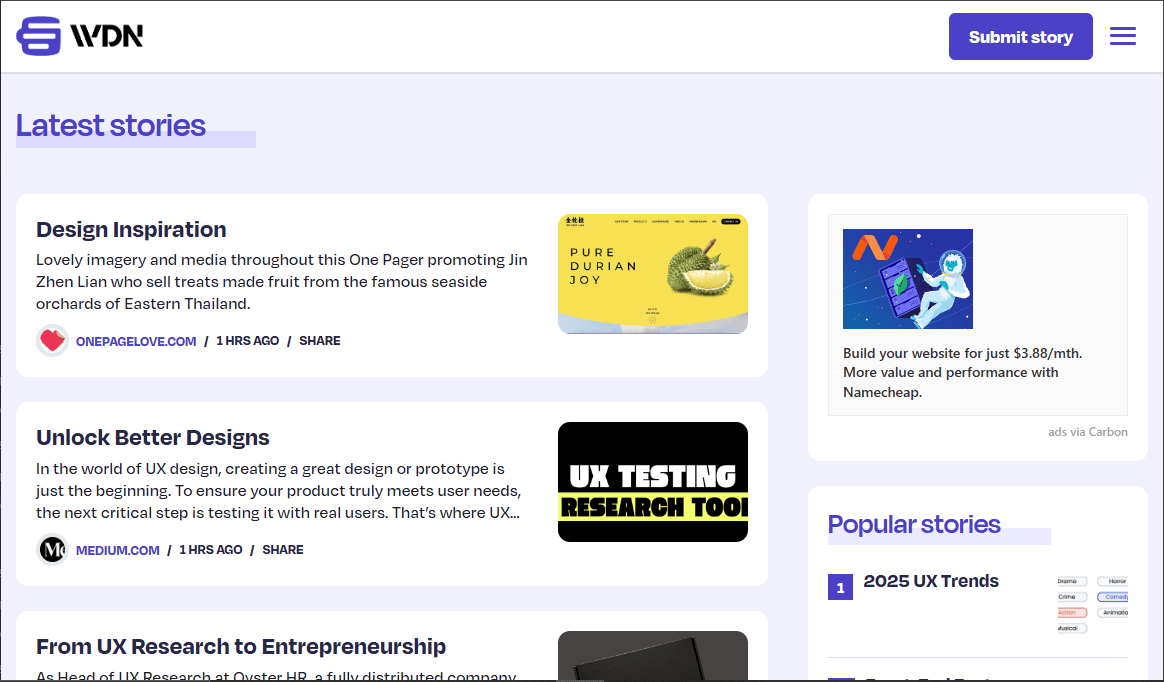Click the Unlock Better Designs description text
1164x682 pixels.
point(278,491)
